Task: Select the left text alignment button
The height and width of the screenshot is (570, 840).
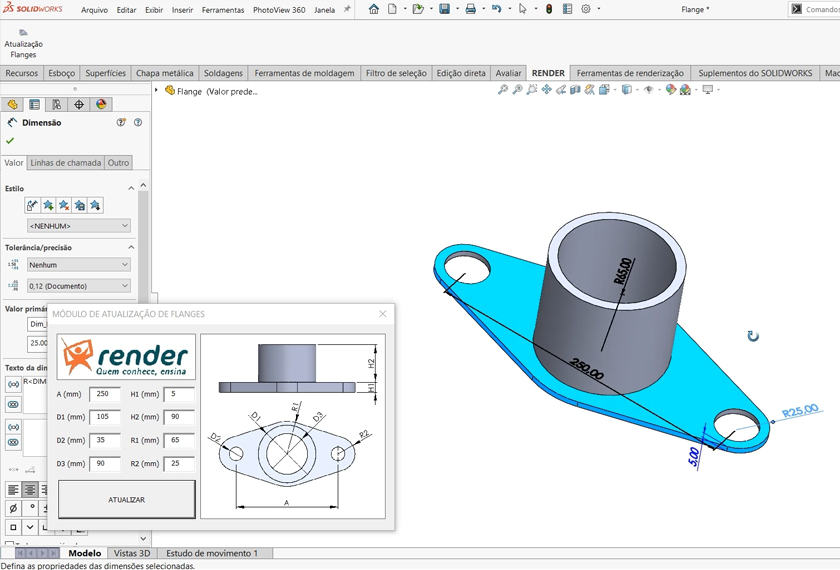Action: [x=13, y=490]
